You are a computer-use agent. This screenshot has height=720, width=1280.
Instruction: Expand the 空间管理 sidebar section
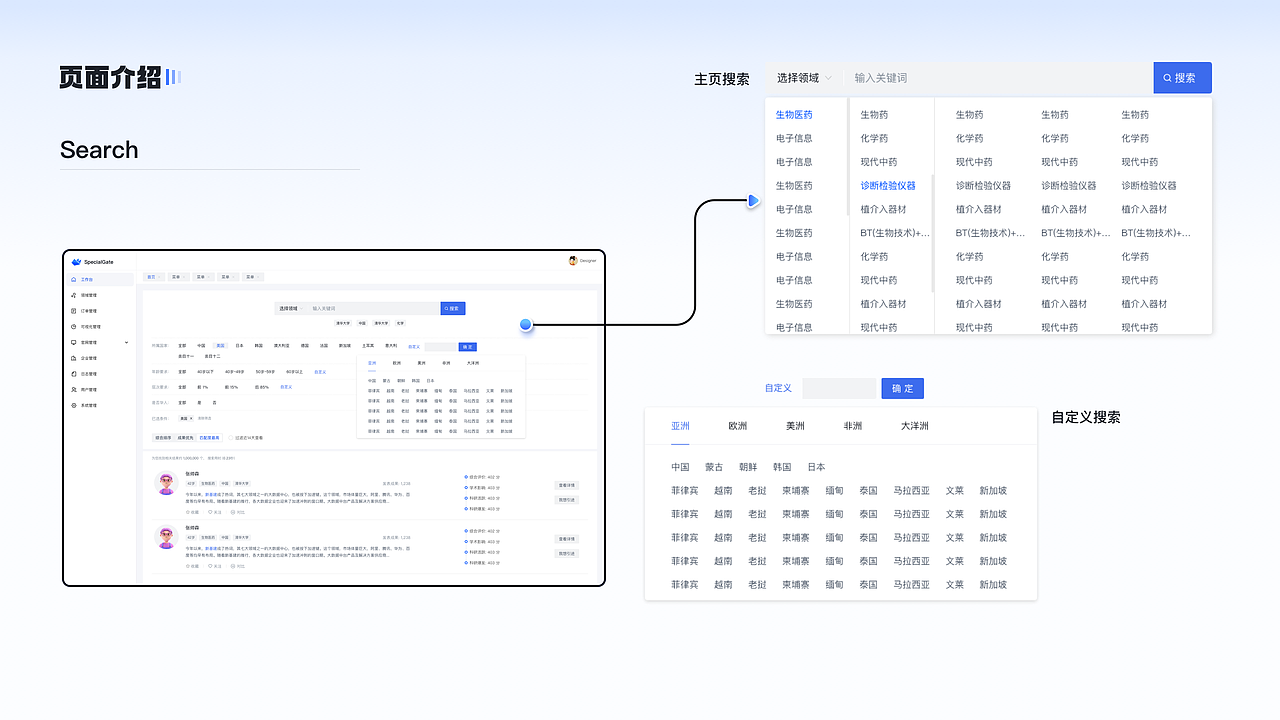(x=126, y=342)
